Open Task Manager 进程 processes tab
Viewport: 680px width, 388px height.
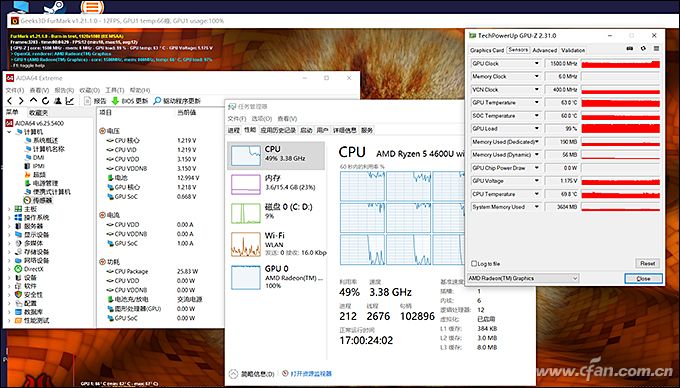coord(234,130)
